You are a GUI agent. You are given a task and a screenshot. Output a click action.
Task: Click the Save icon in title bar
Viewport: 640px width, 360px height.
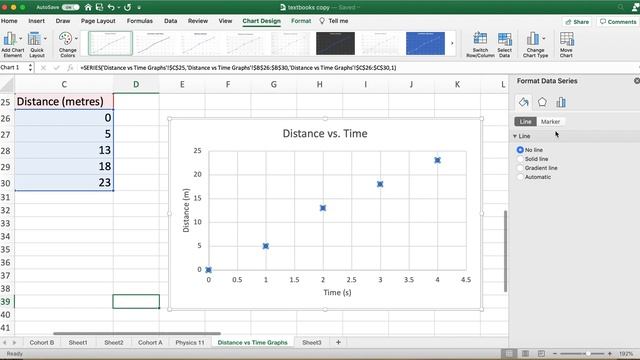pyautogui.click(x=99, y=7)
